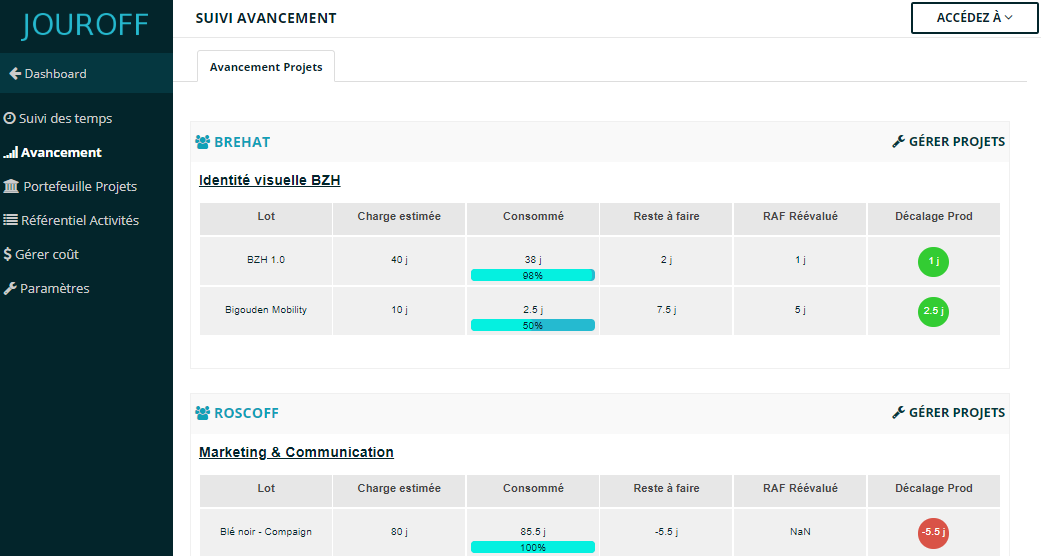The image size is (1041, 556).
Task: Click the 98% progress bar for BZH 1.0
Action: (532, 275)
